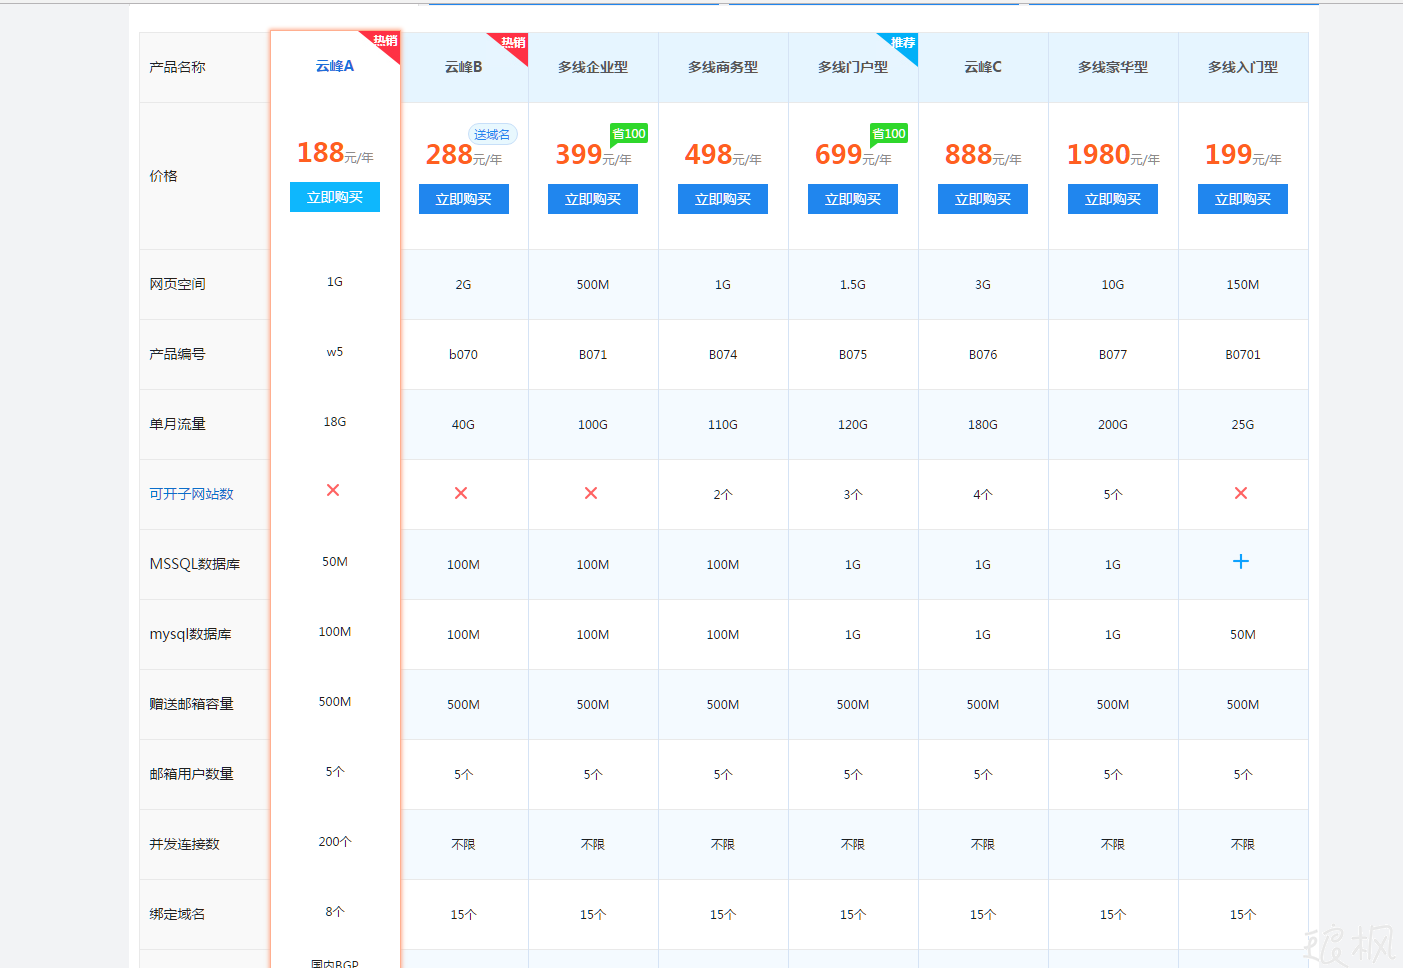Image resolution: width=1403 pixels, height=968 pixels.
Task: Click the 并发连接数 row label
Action: [x=184, y=844]
